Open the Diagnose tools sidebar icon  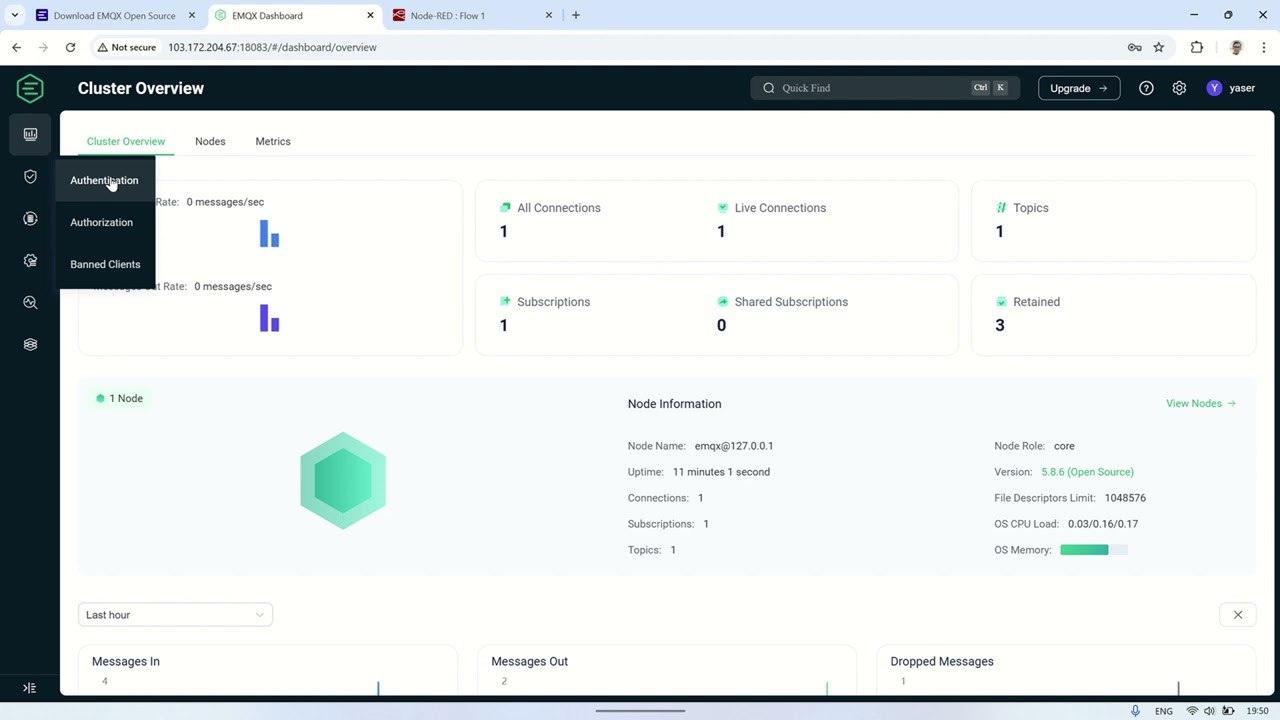pos(30,303)
